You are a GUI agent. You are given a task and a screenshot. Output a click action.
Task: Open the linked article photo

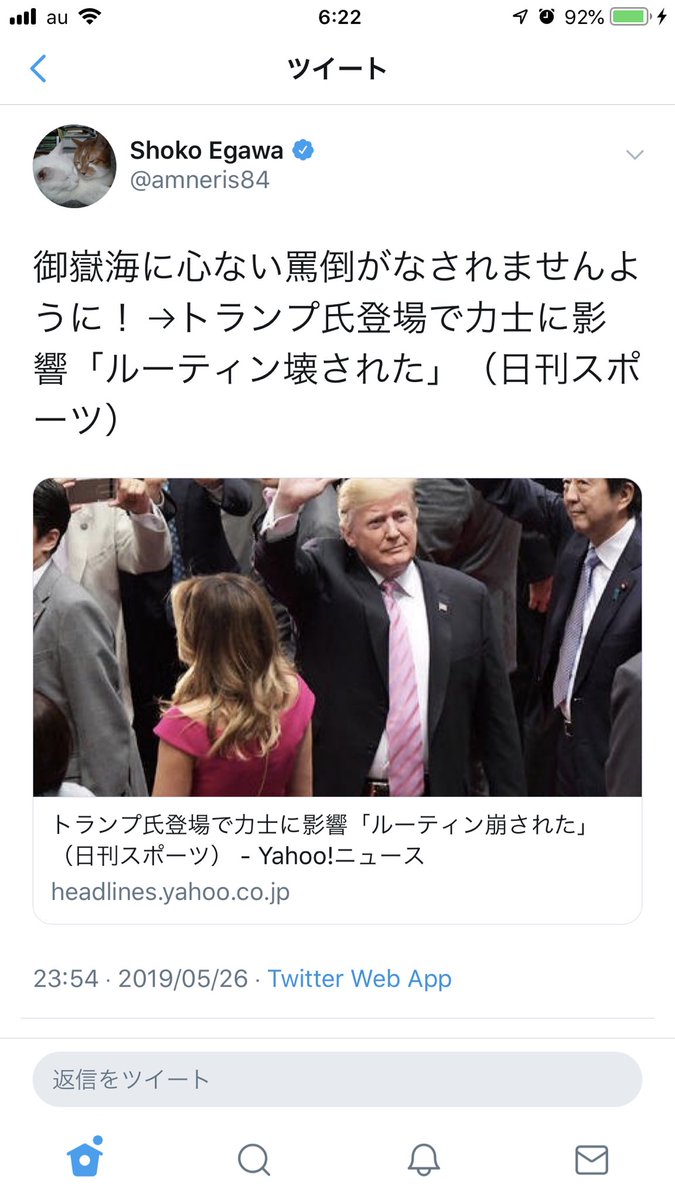click(x=337, y=637)
